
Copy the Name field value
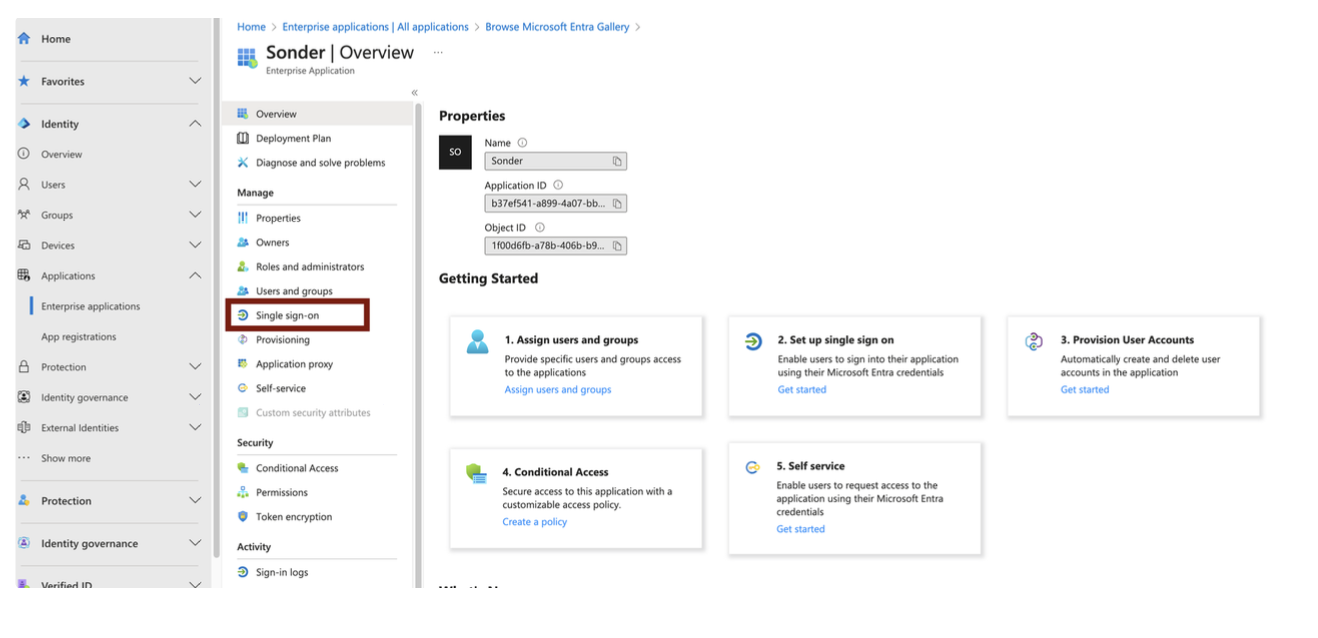click(x=617, y=161)
